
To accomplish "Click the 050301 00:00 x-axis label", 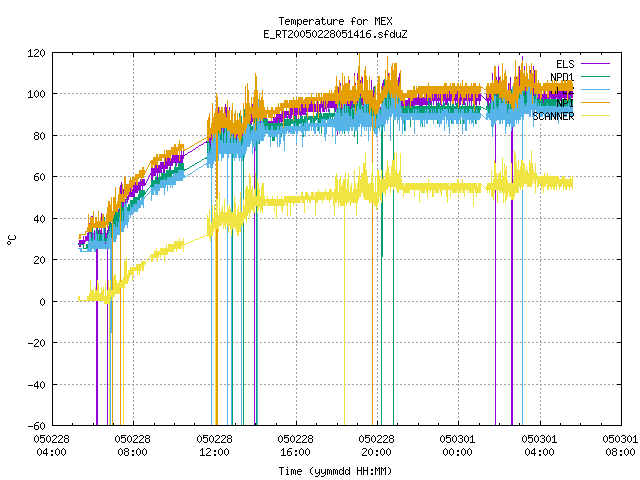I will [x=458, y=446].
